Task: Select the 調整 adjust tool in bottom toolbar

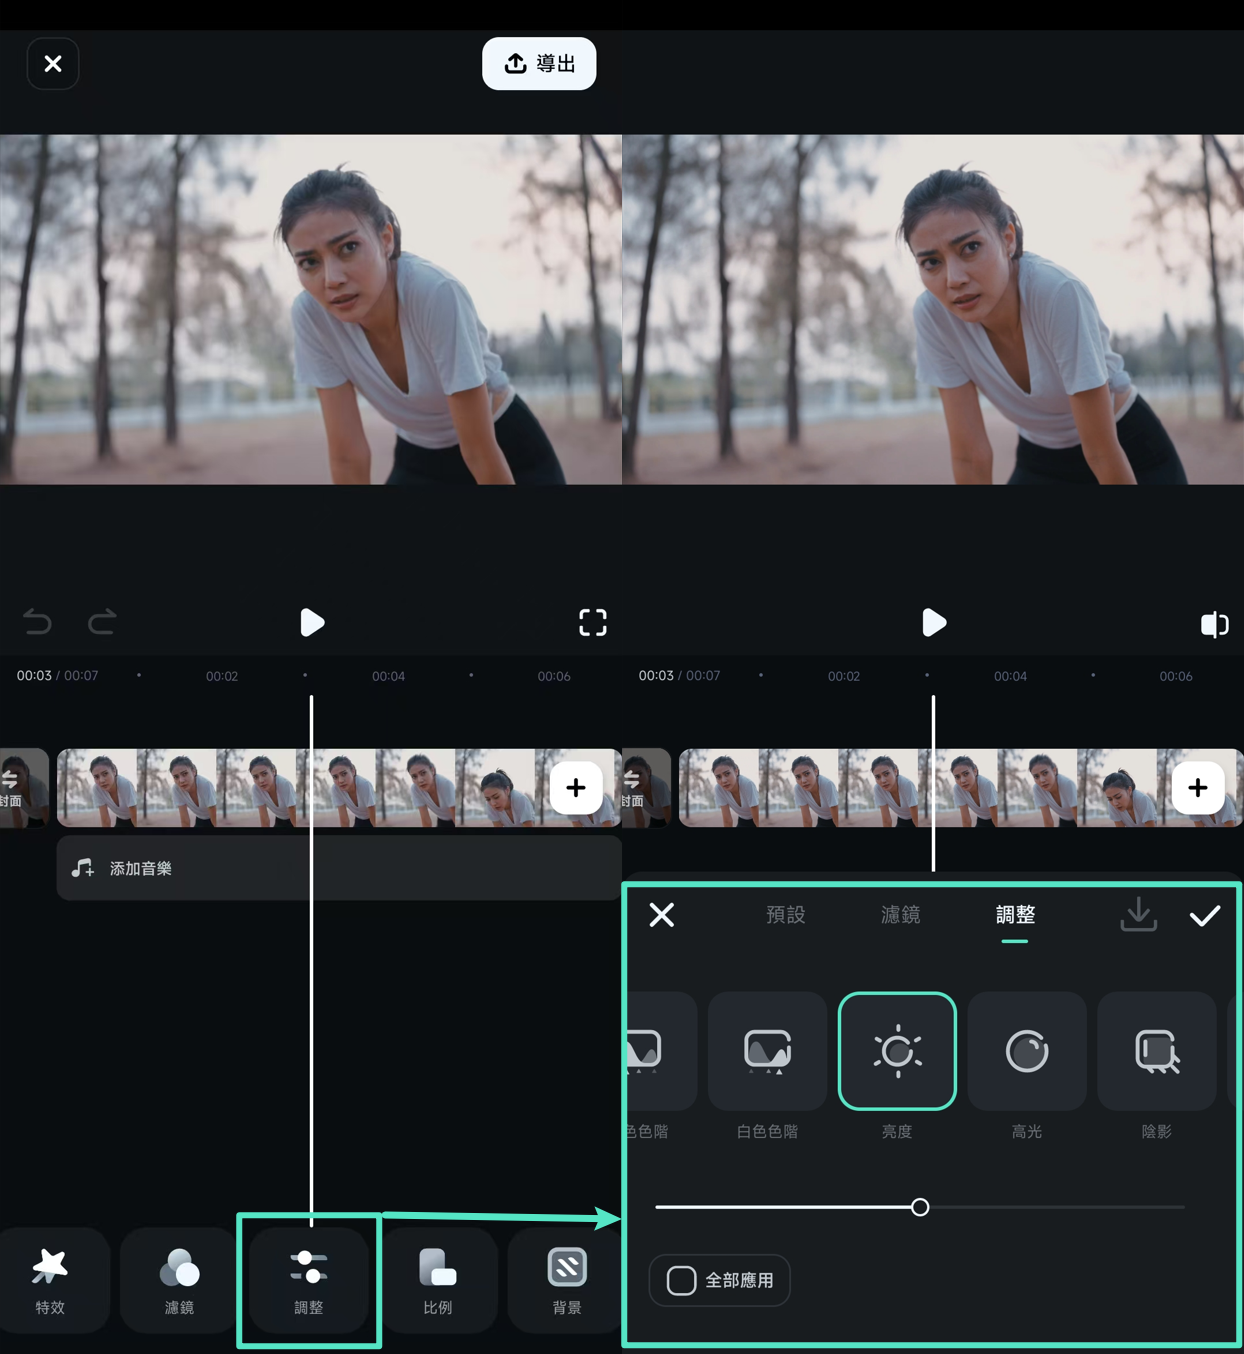Action: tap(309, 1279)
